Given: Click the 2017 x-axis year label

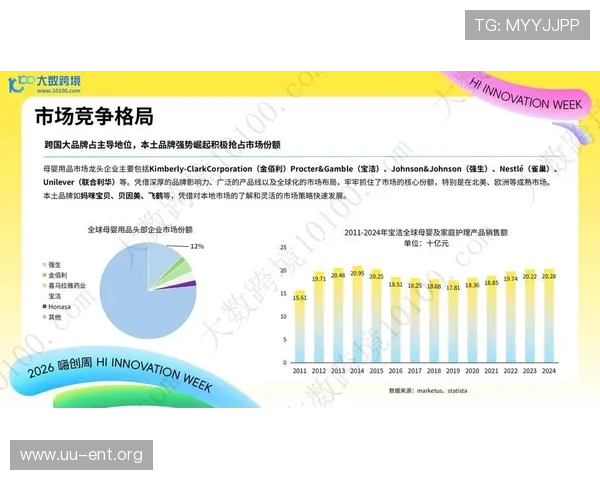Looking at the screenshot, I should (x=415, y=371).
